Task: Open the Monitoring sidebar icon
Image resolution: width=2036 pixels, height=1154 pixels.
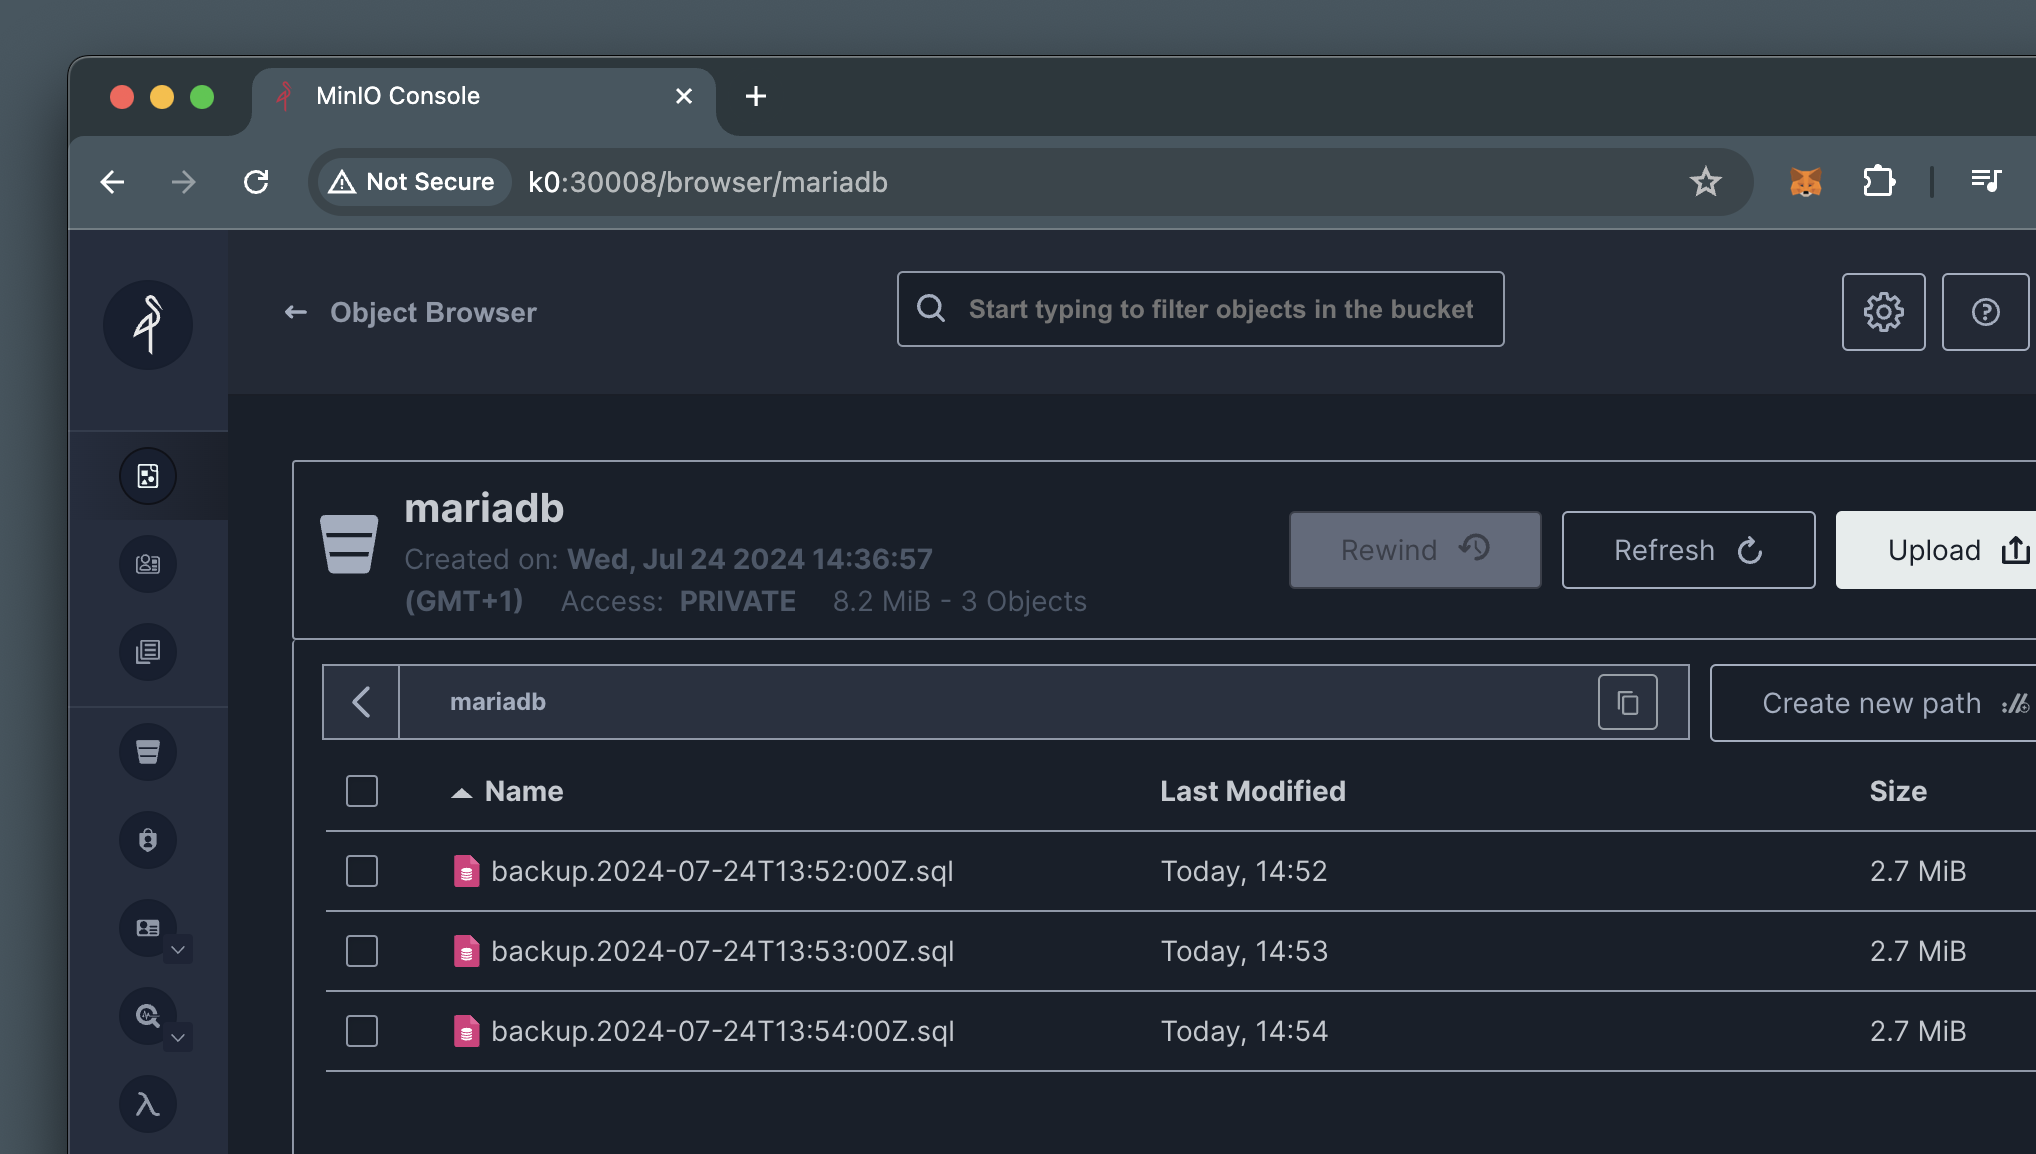Action: coord(148,1016)
